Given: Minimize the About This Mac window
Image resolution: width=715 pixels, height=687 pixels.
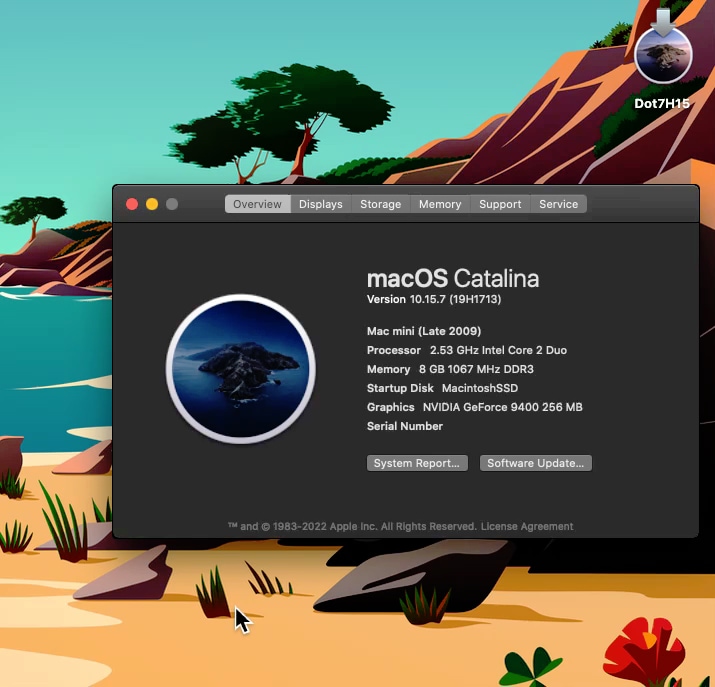Looking at the screenshot, I should click(x=152, y=204).
